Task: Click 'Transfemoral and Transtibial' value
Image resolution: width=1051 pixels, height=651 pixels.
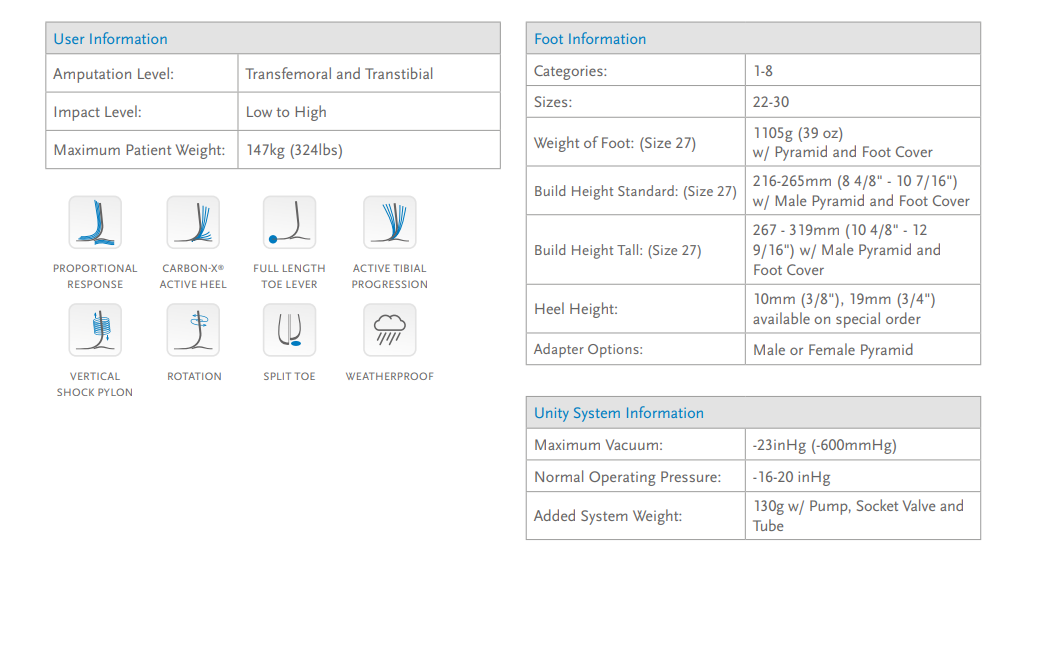Action: point(339,74)
